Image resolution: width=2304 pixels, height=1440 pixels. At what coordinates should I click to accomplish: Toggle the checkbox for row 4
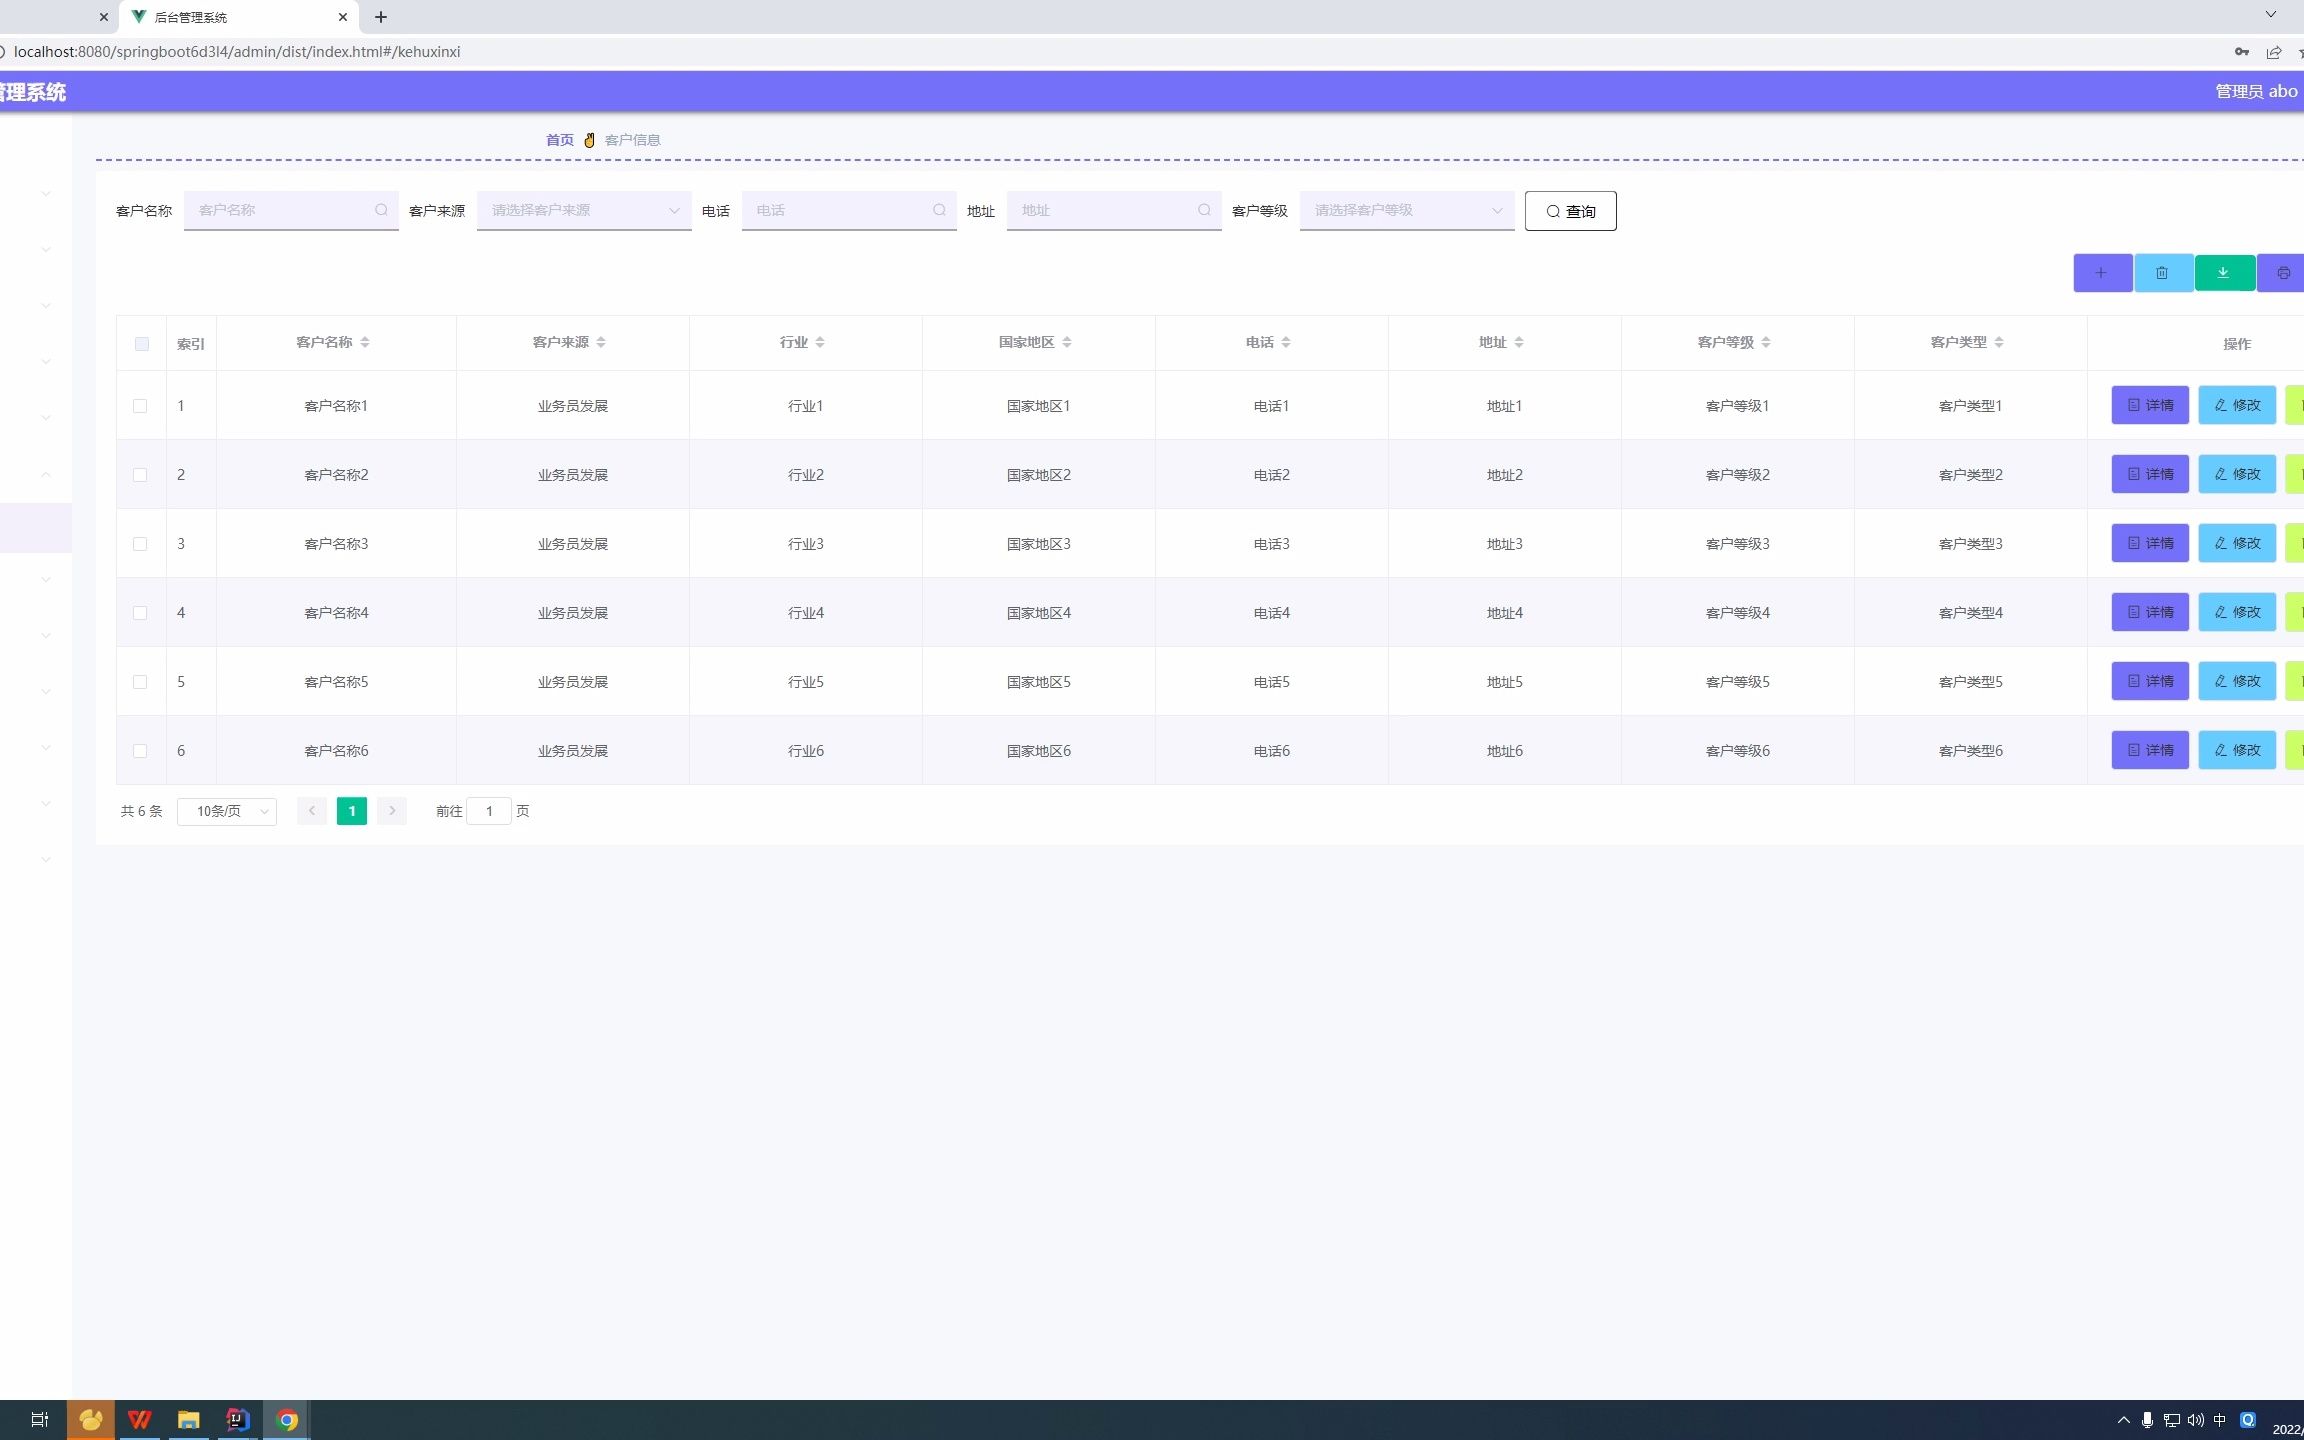coord(141,612)
